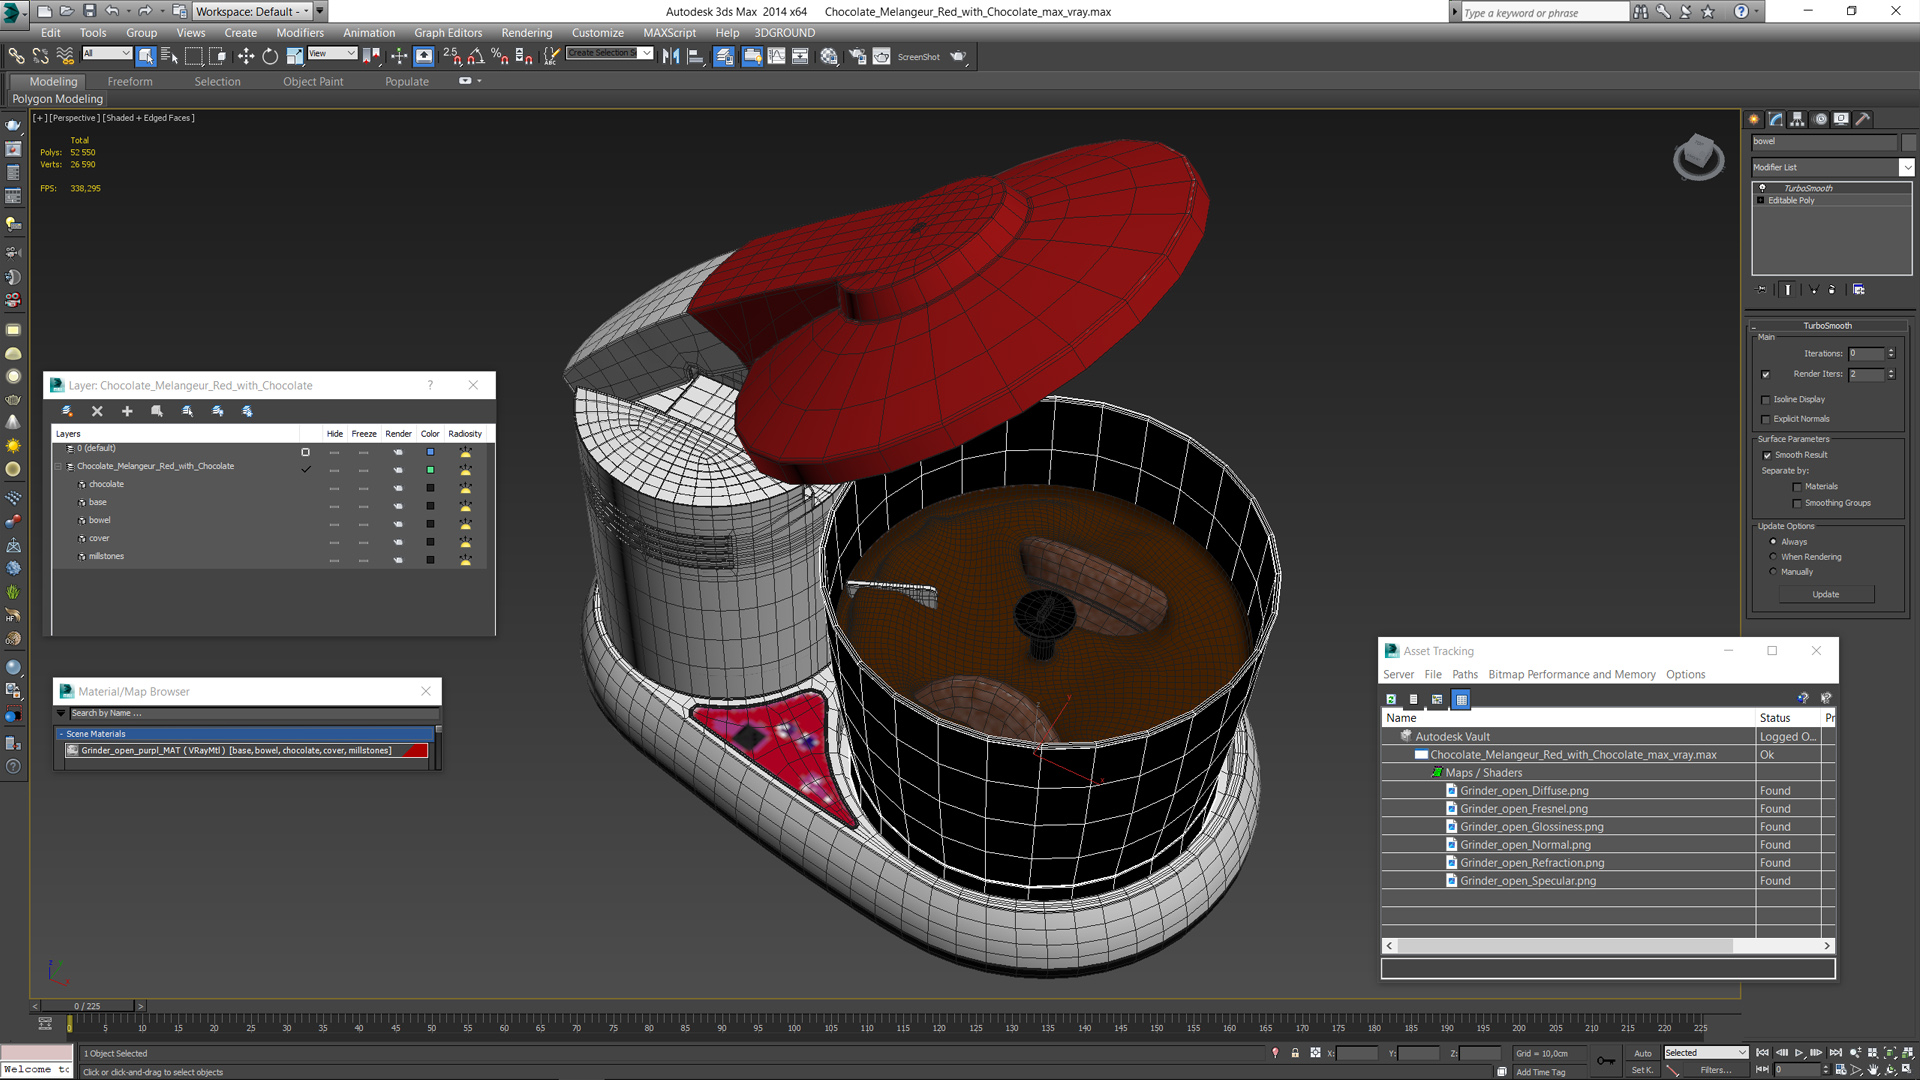Toggle the Smooth Result checkbox

[x=1767, y=456]
